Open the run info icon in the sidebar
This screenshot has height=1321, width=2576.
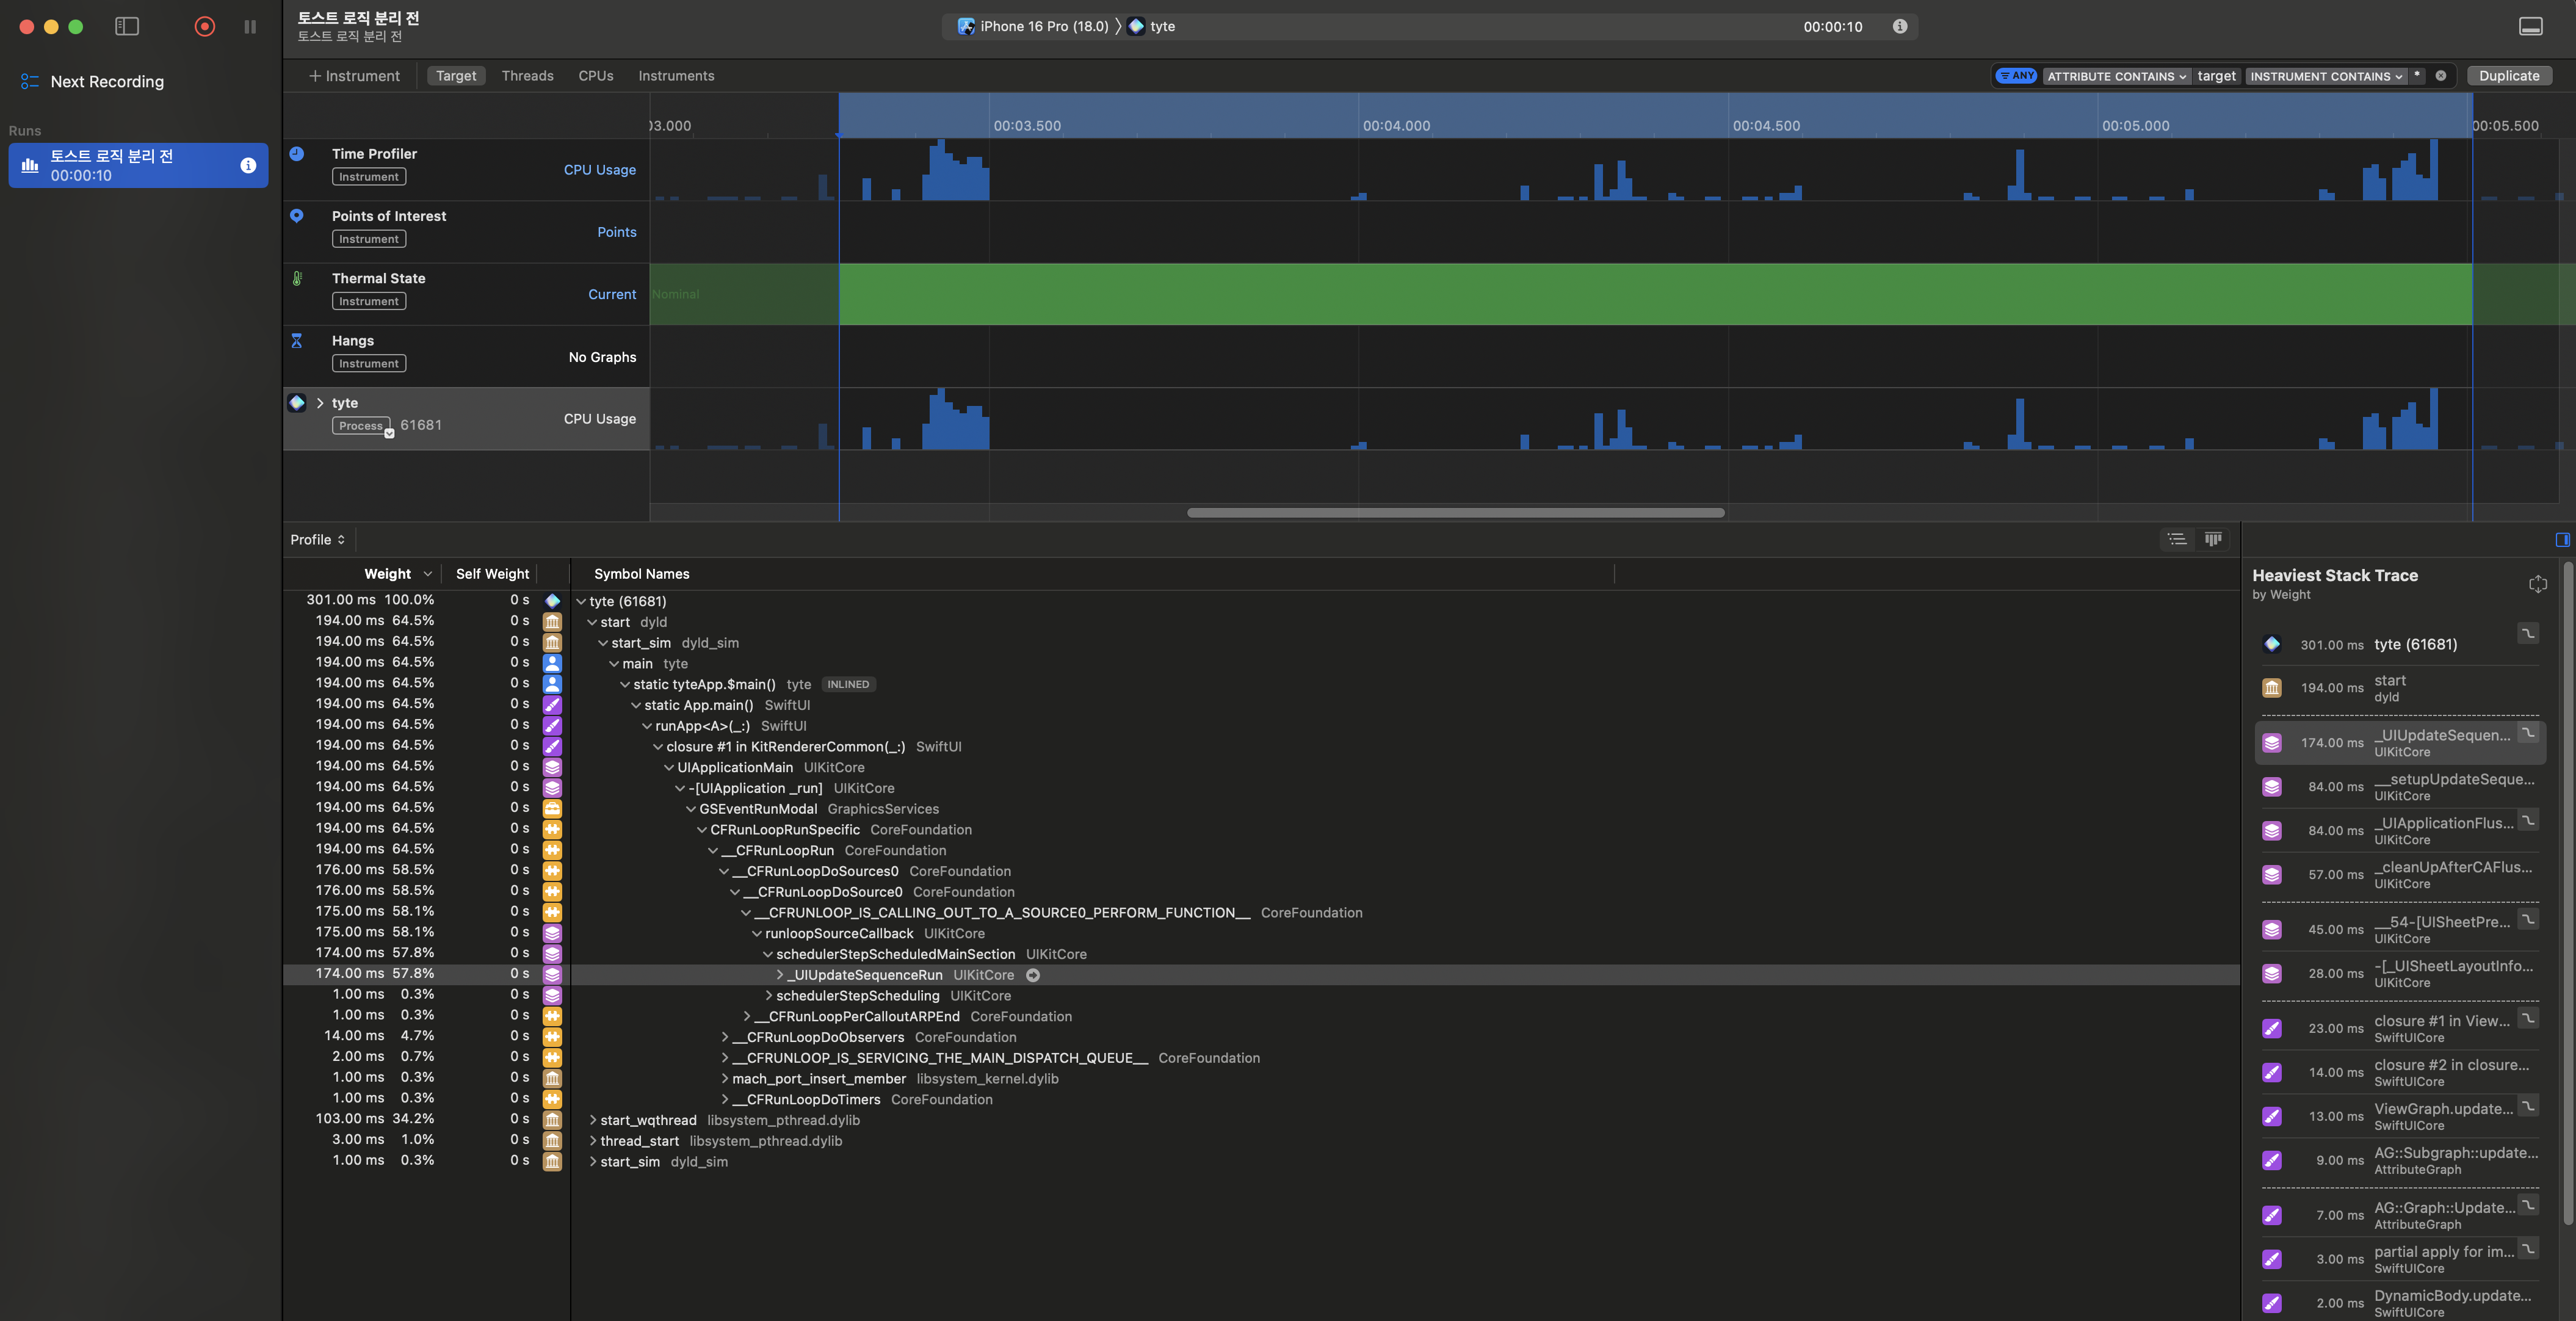[248, 165]
